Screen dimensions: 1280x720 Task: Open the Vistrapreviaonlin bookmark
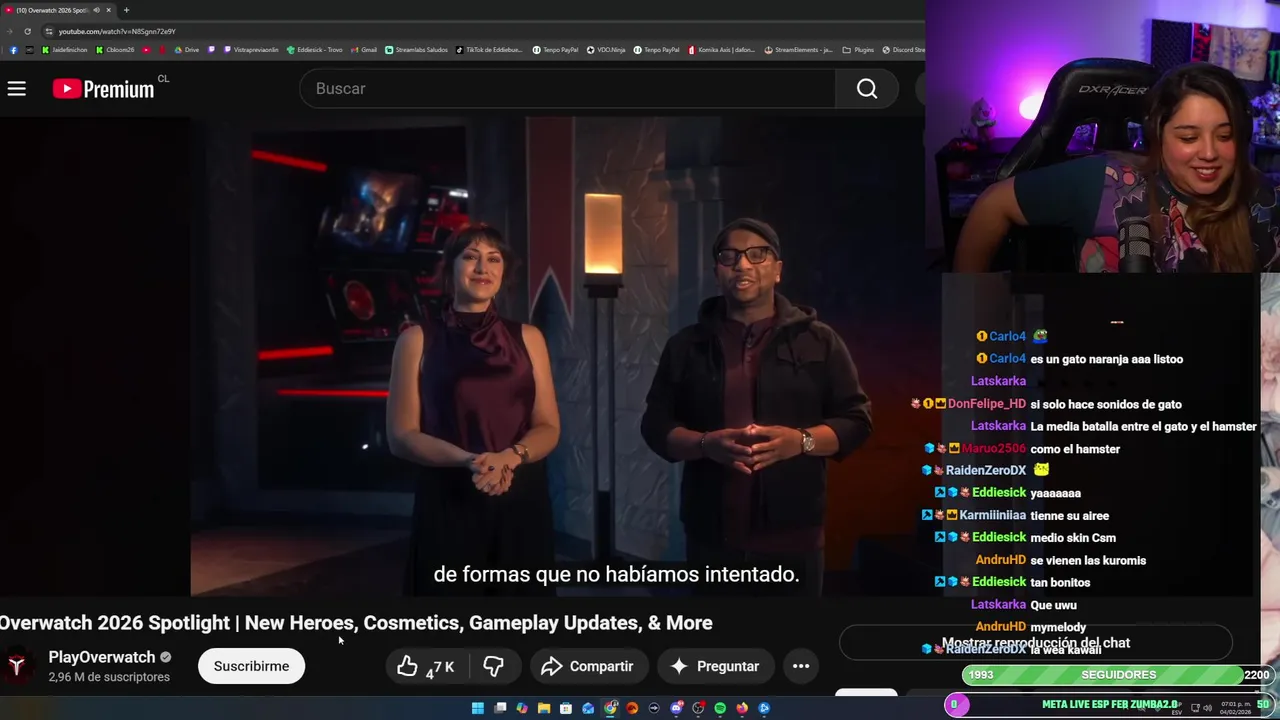[252, 50]
